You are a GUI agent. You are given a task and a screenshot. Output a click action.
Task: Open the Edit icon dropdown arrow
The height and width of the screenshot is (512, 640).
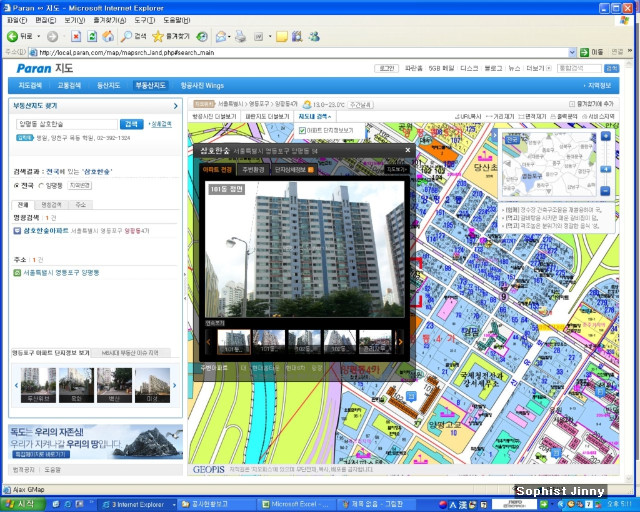(x=270, y=37)
